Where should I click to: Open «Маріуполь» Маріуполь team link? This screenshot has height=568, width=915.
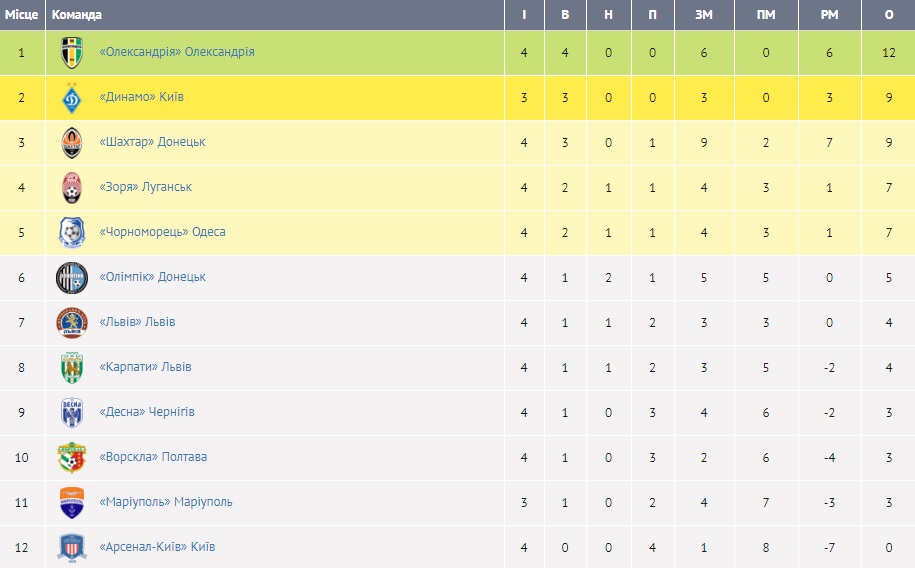point(166,502)
